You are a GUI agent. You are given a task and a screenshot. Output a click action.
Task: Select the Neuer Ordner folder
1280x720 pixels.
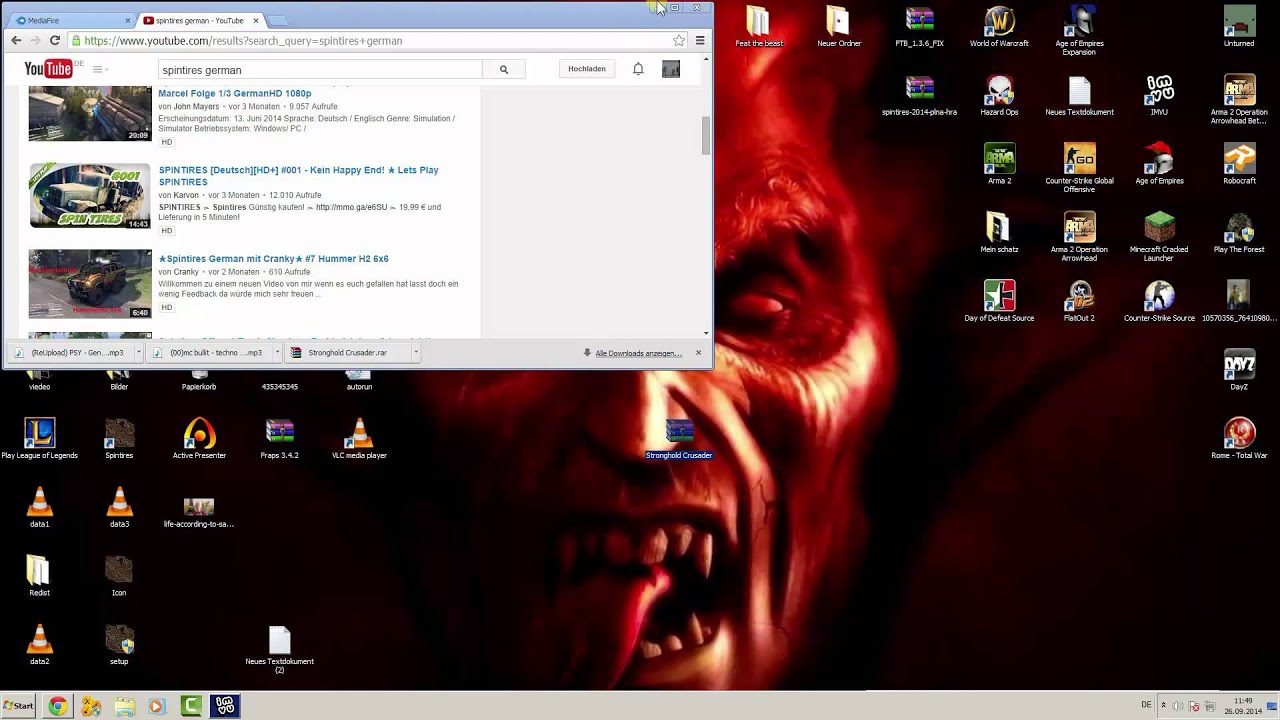(839, 27)
